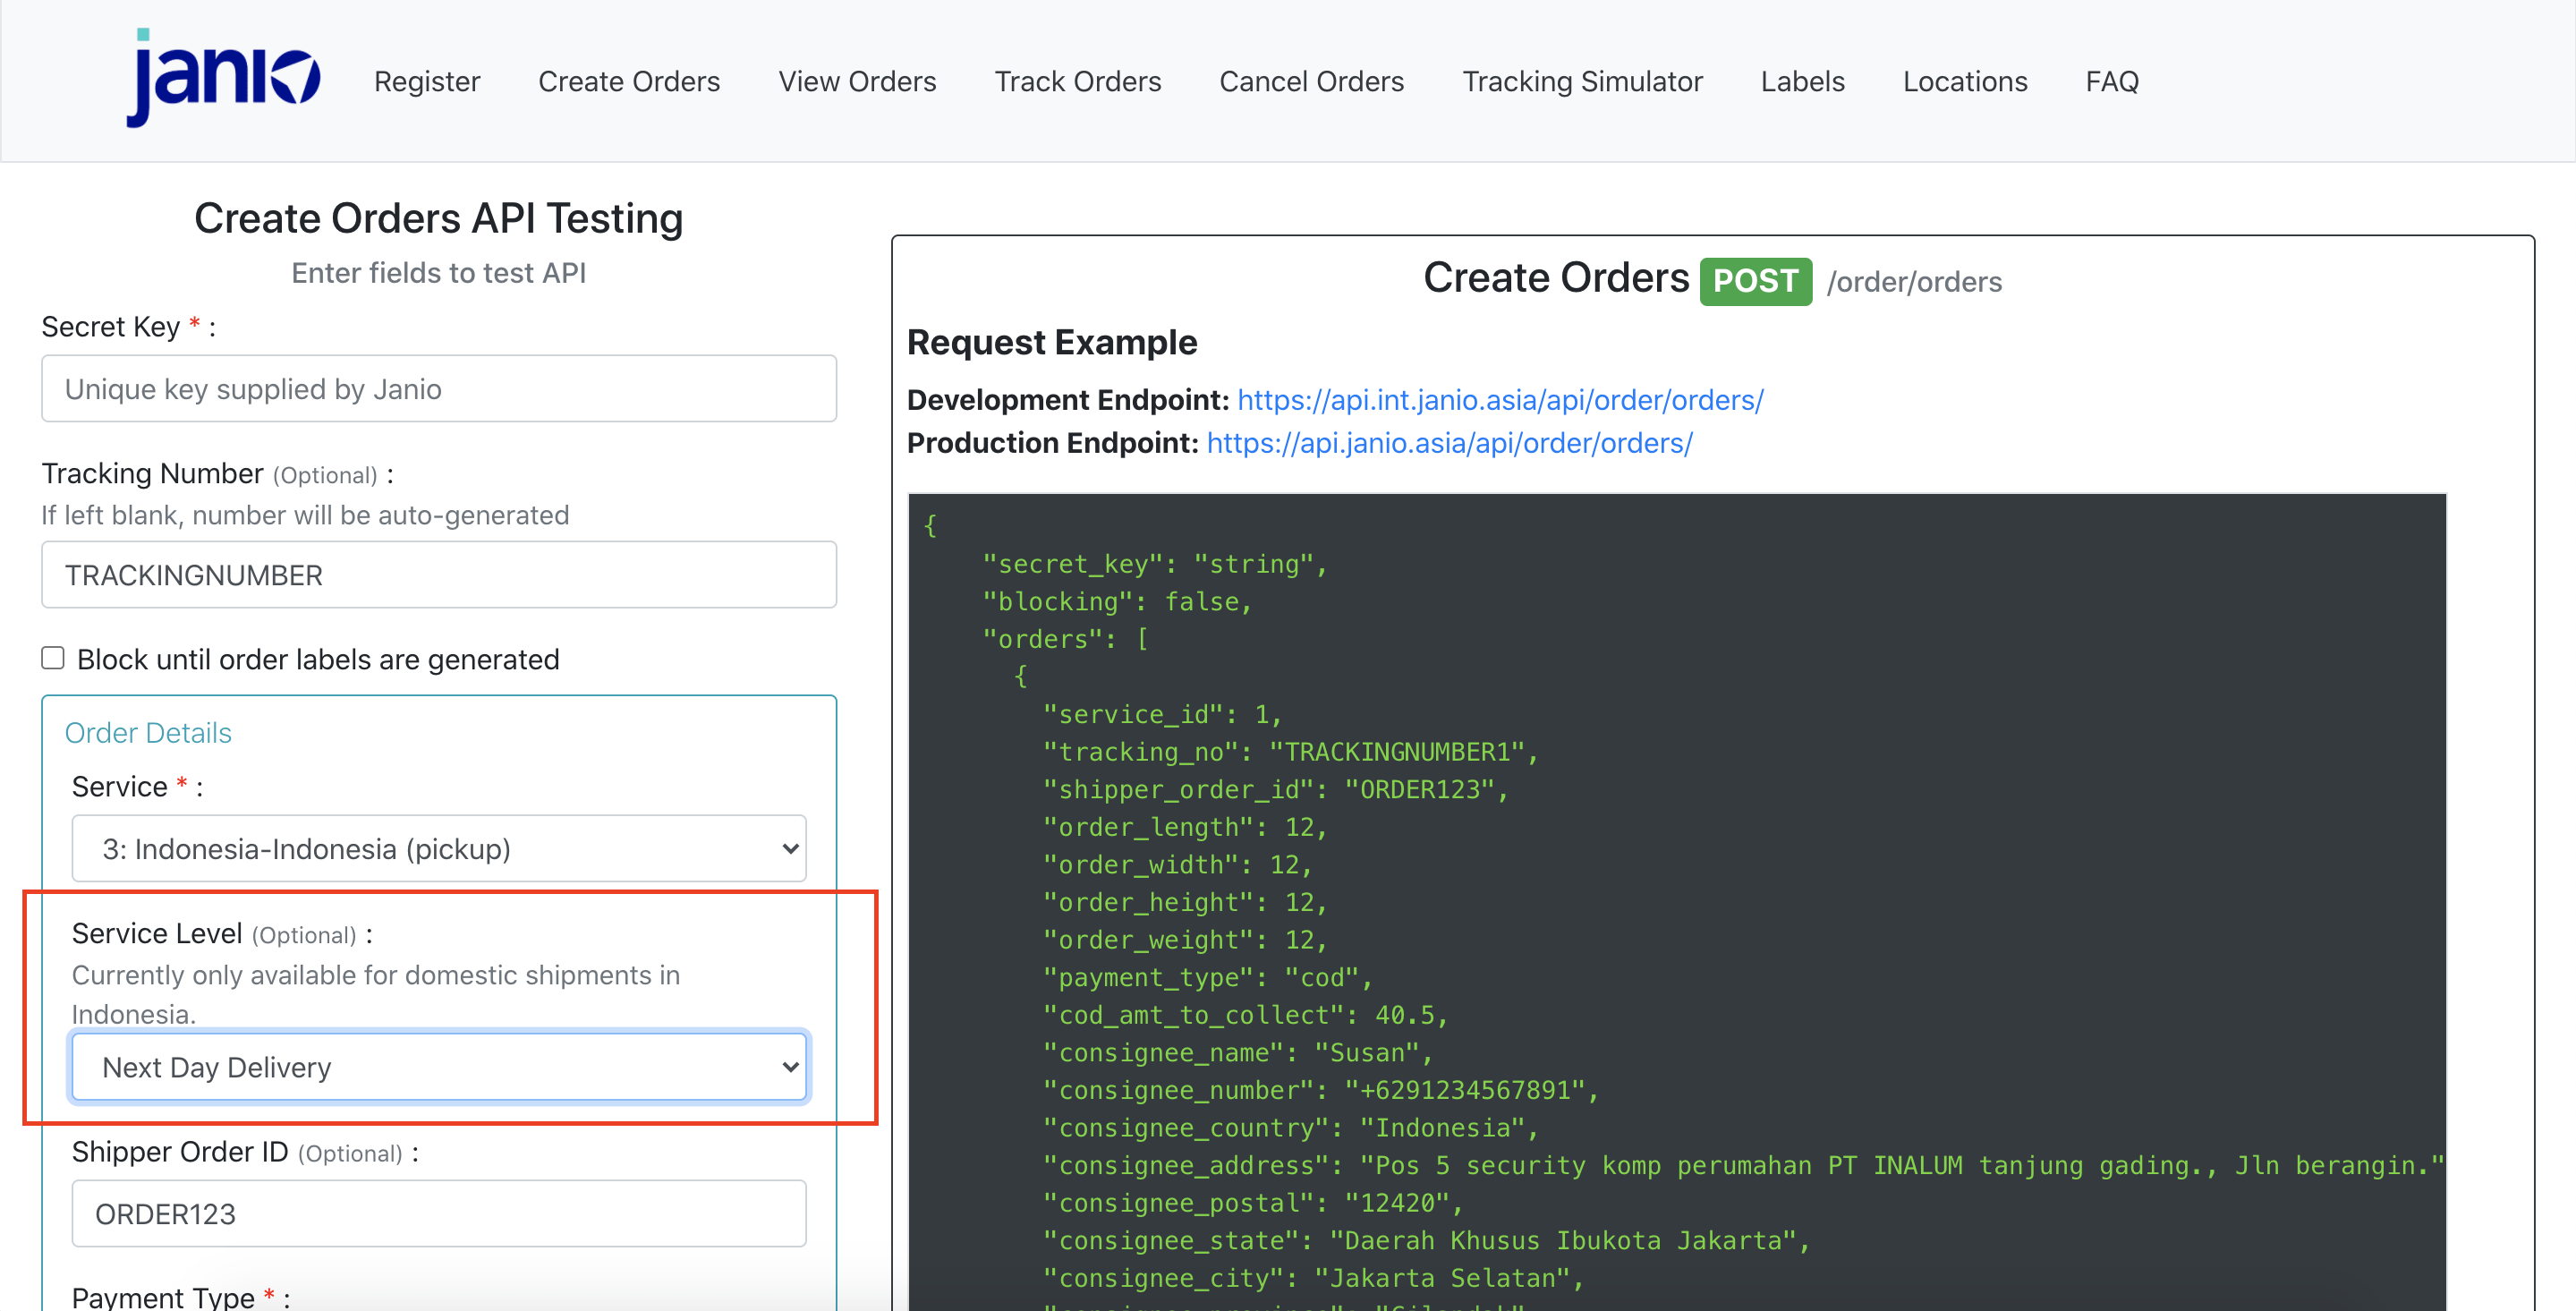This screenshot has width=2576, height=1311.
Task: Open the Development Endpoint URL
Action: (1500, 400)
